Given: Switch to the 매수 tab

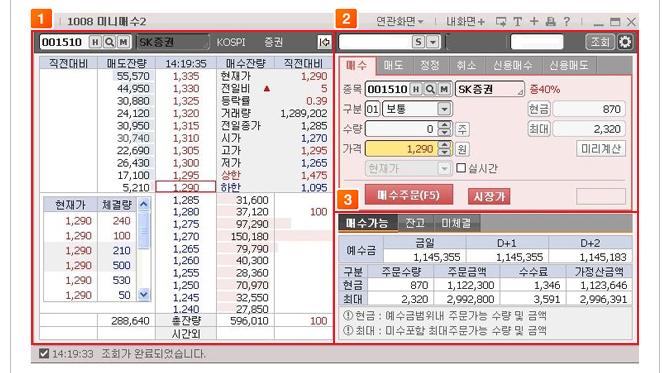Looking at the screenshot, I should (x=357, y=65).
